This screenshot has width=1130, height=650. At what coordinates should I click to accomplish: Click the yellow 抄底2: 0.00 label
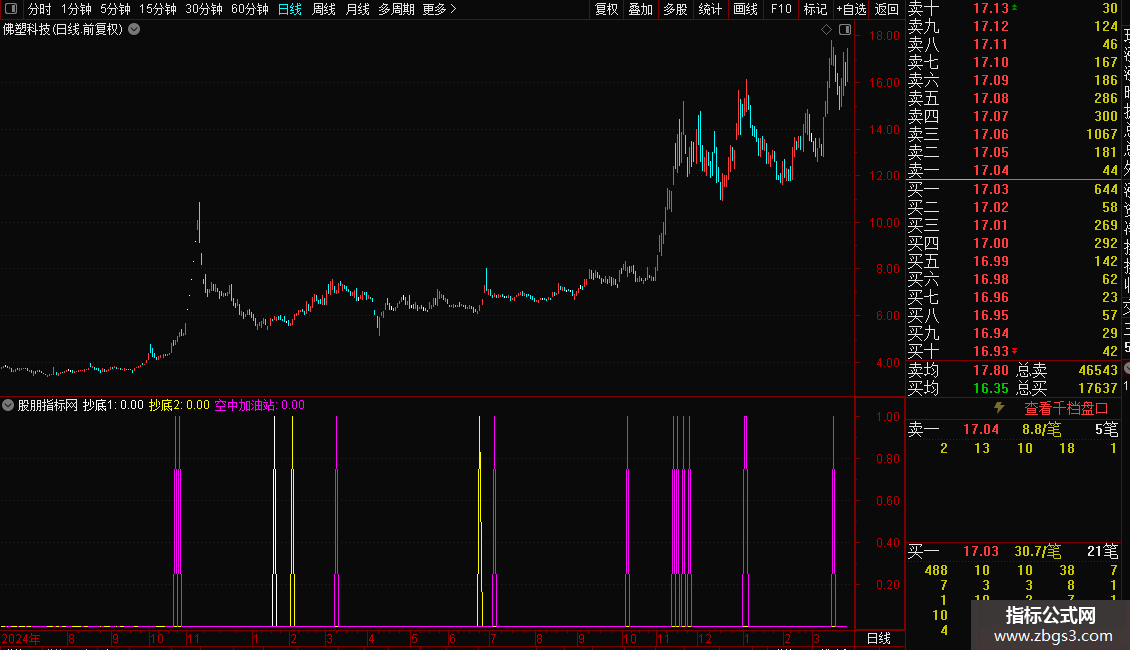click(x=179, y=405)
